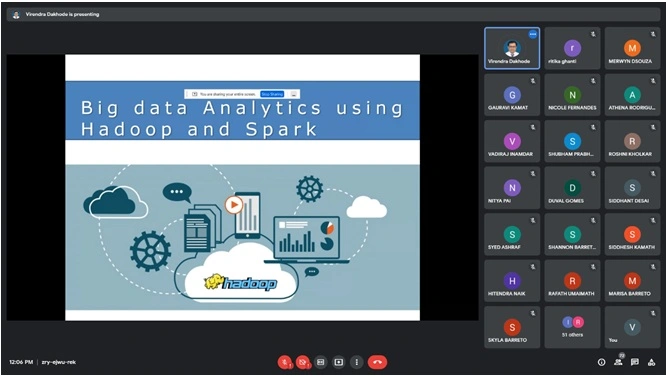Viewport: 666px width, 376px height.
Task: Click the red Leave call button
Action: [377, 362]
